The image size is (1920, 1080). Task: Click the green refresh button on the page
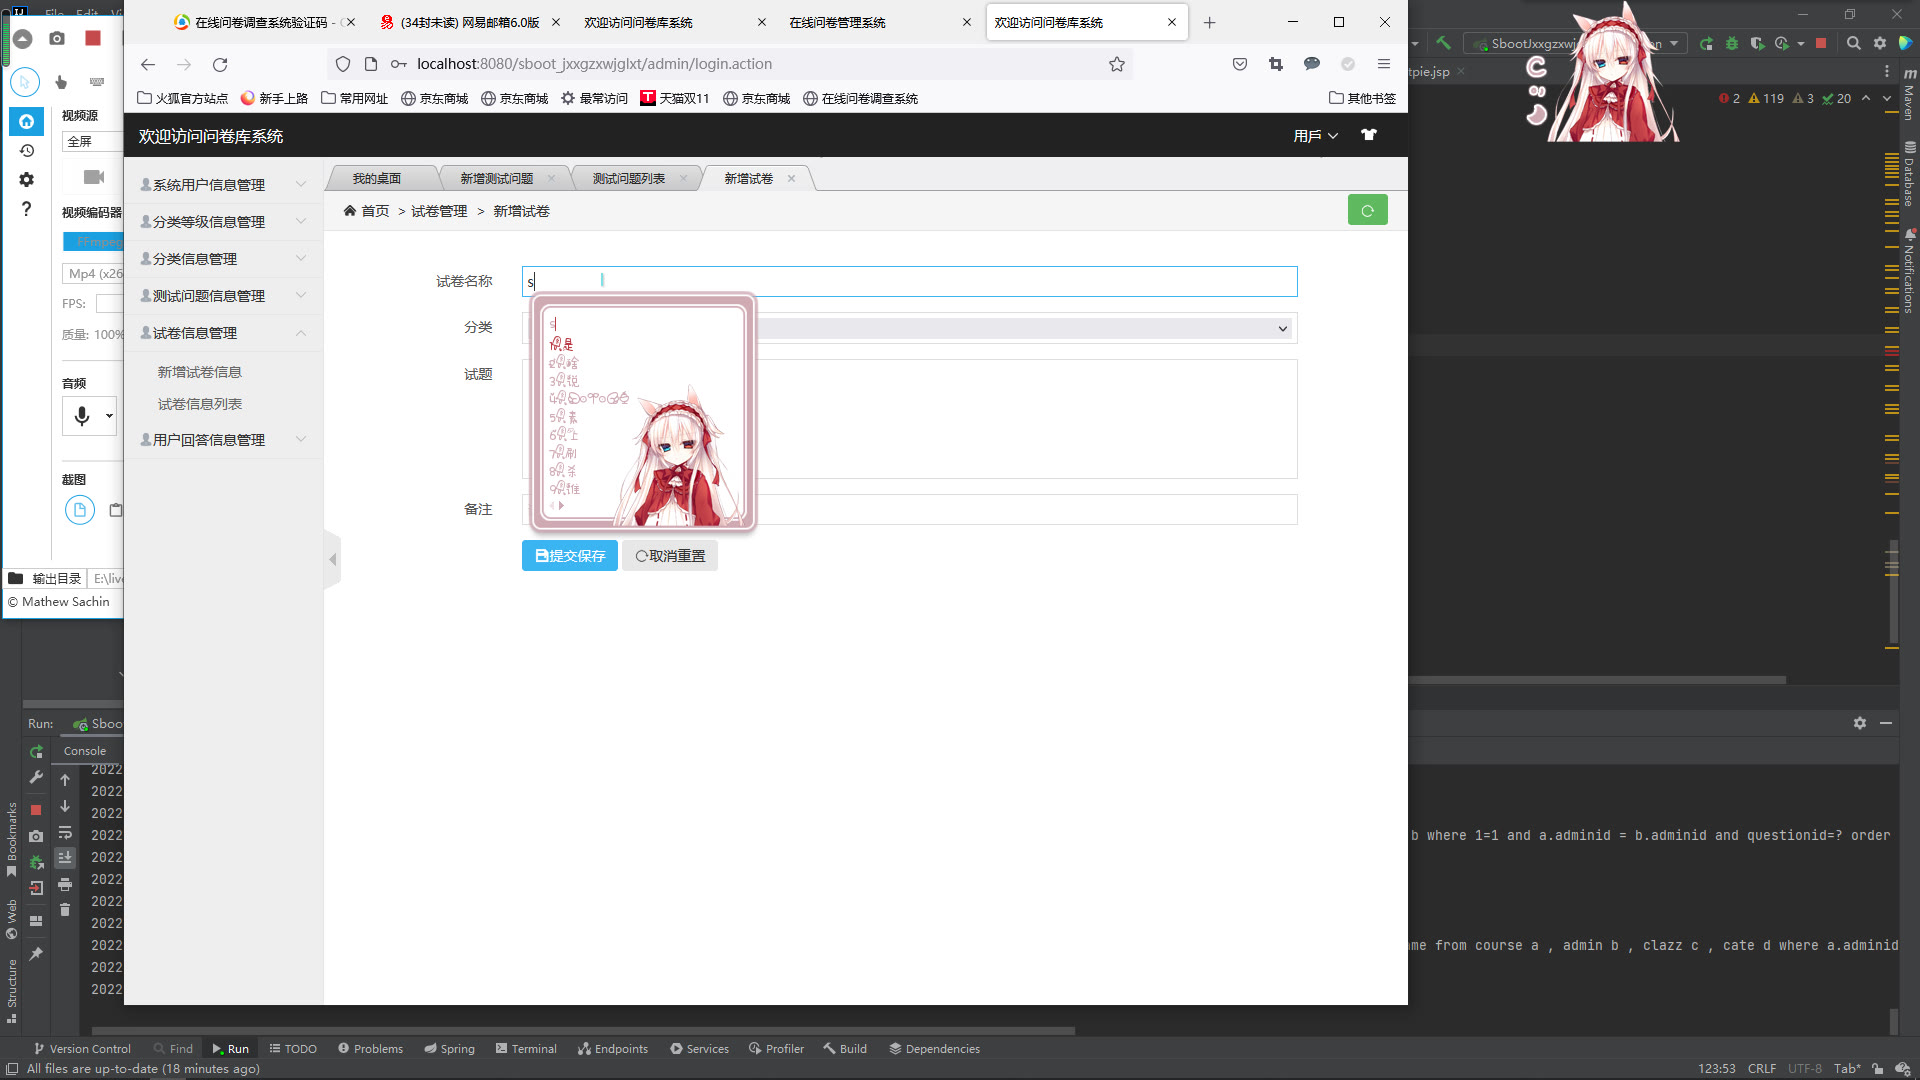1367,210
